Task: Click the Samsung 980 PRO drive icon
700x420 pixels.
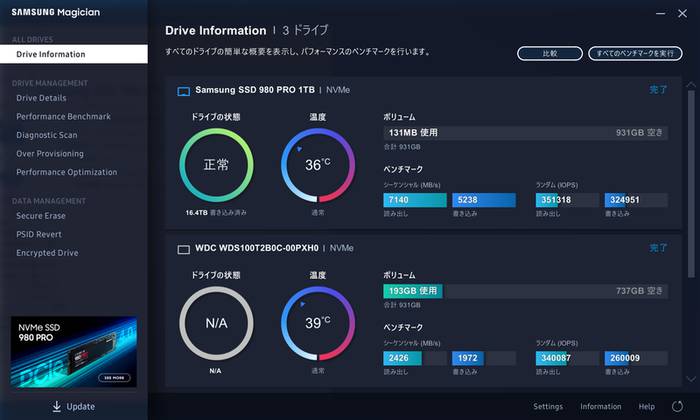Action: (183, 91)
